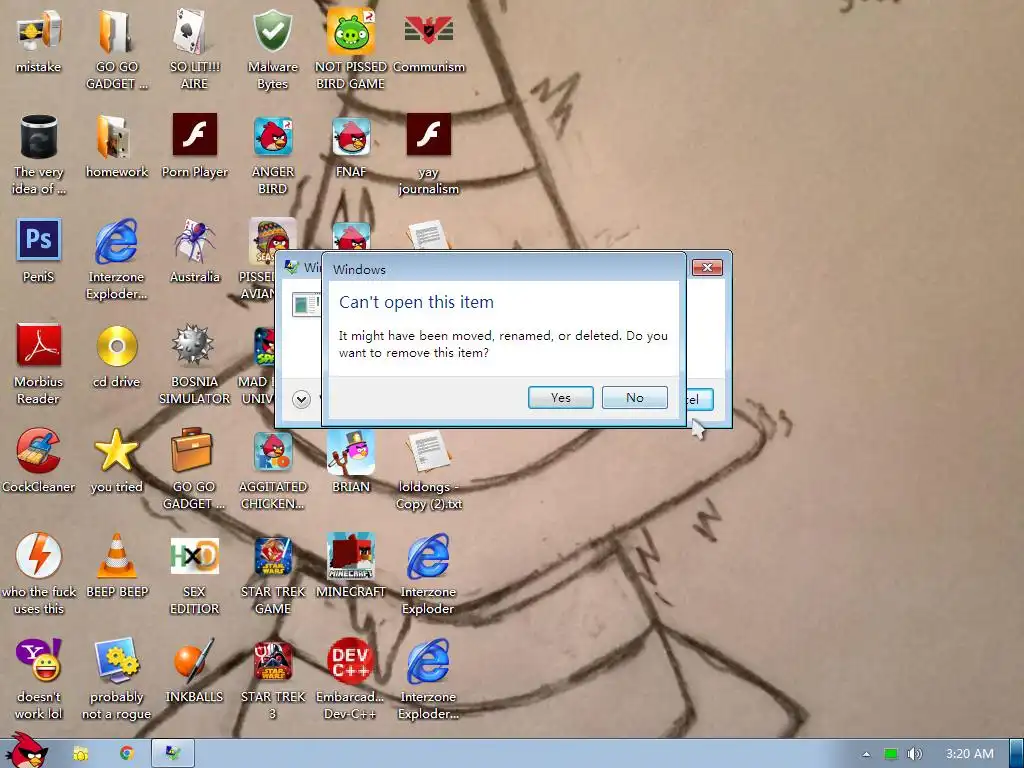This screenshot has height=768, width=1024.
Task: Select the STAR TREK GAME icon
Action: tap(272, 575)
